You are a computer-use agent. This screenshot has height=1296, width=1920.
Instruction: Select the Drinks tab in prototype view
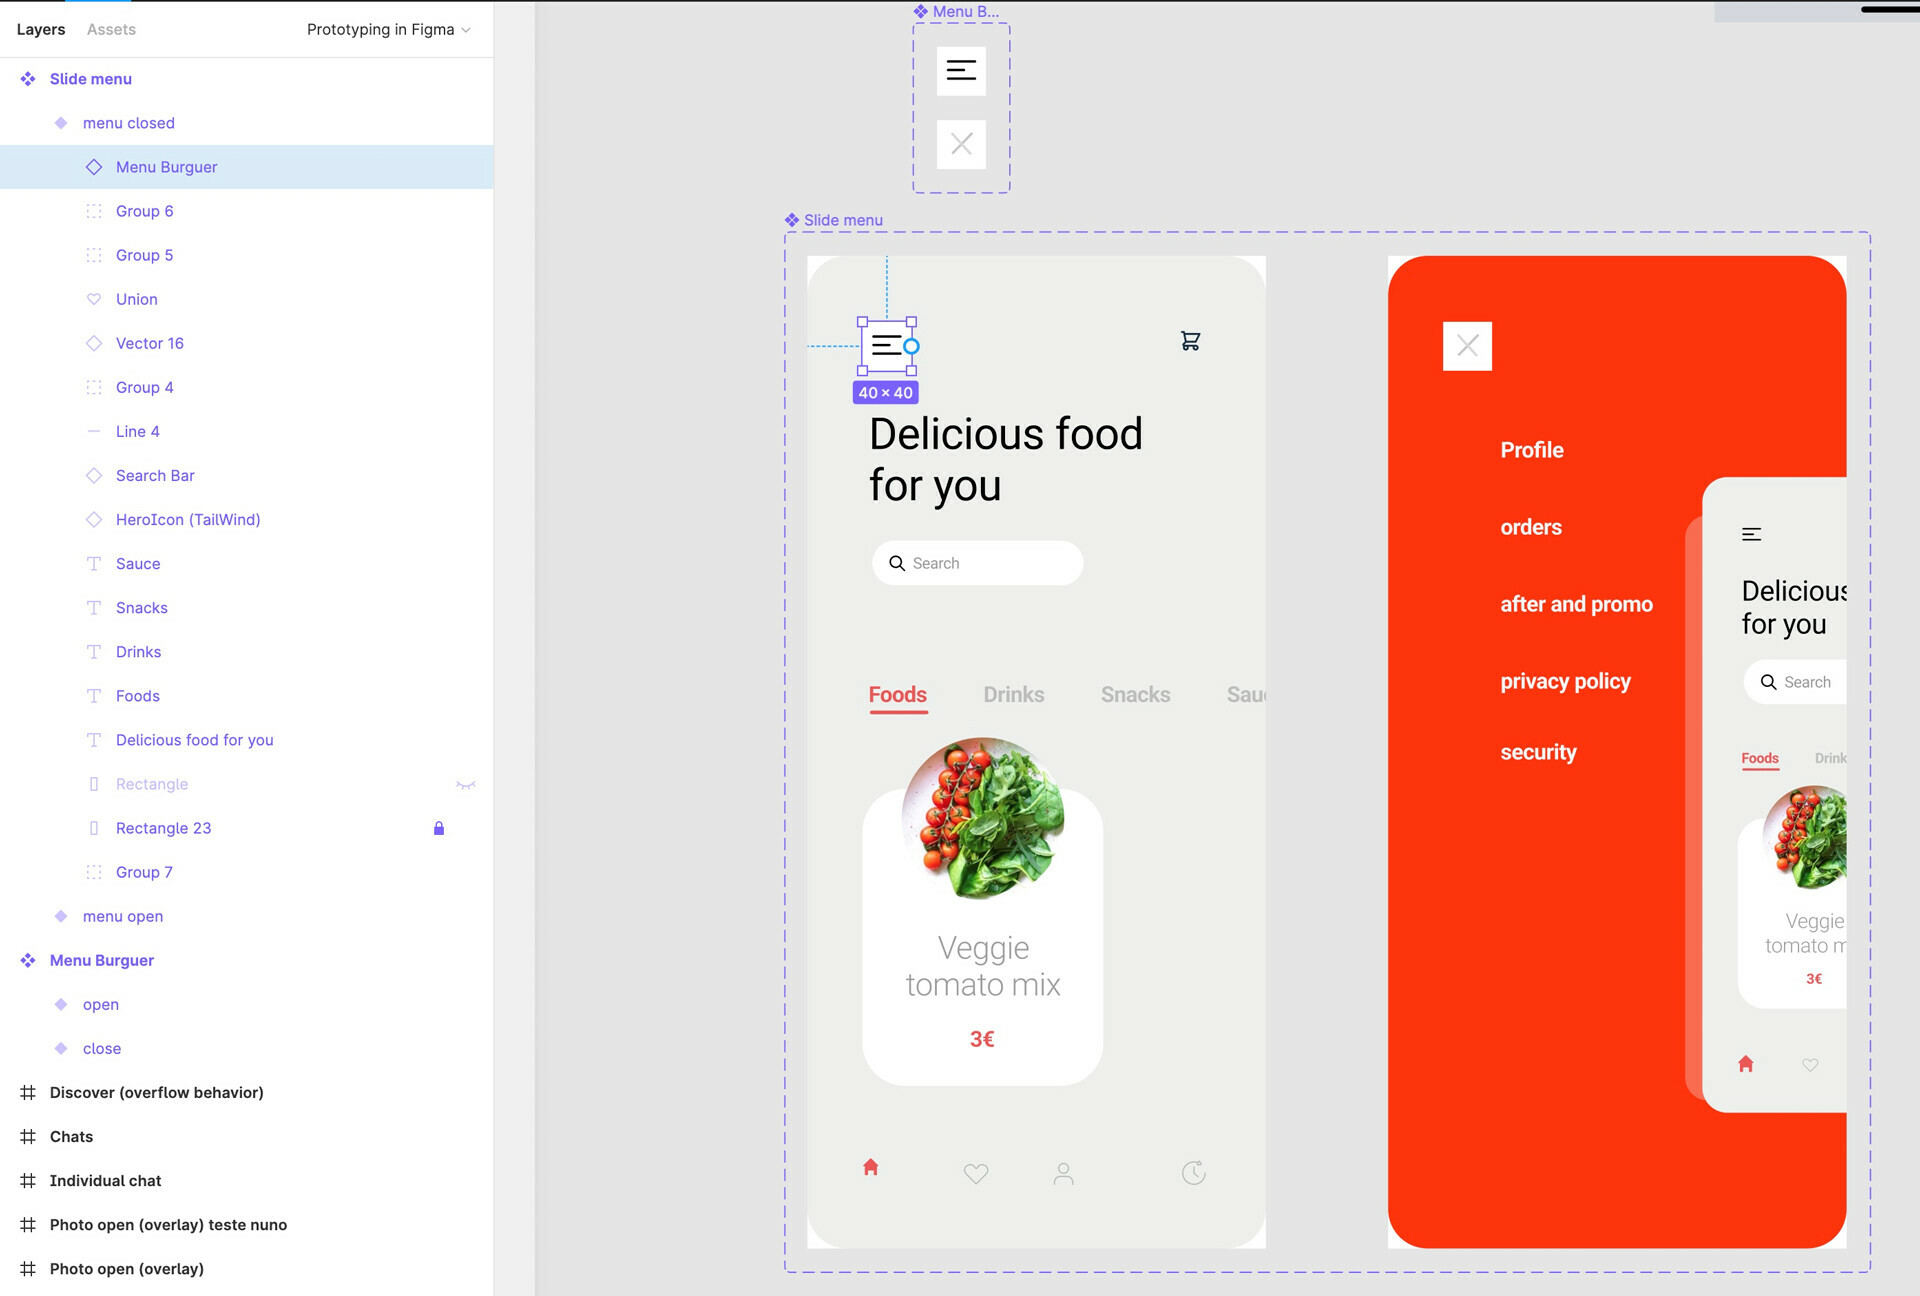point(1013,694)
